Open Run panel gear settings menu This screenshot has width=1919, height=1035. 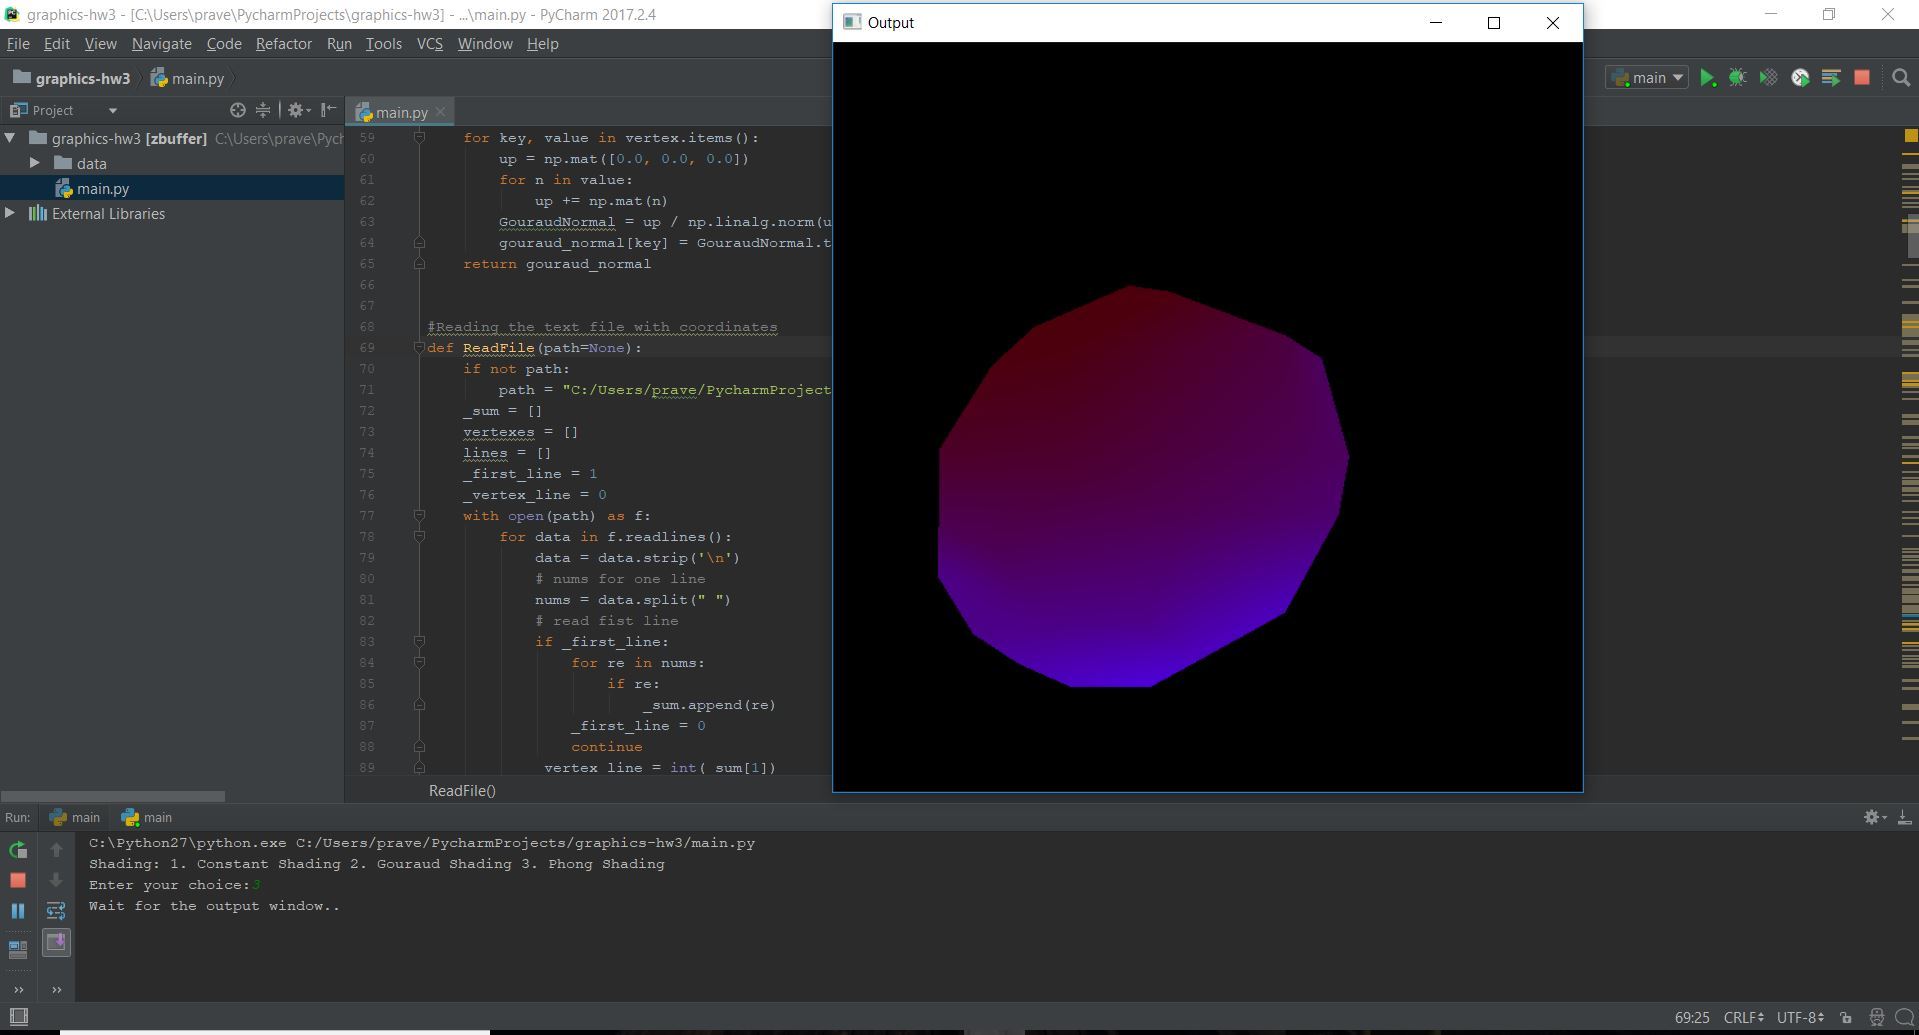pos(1875,817)
